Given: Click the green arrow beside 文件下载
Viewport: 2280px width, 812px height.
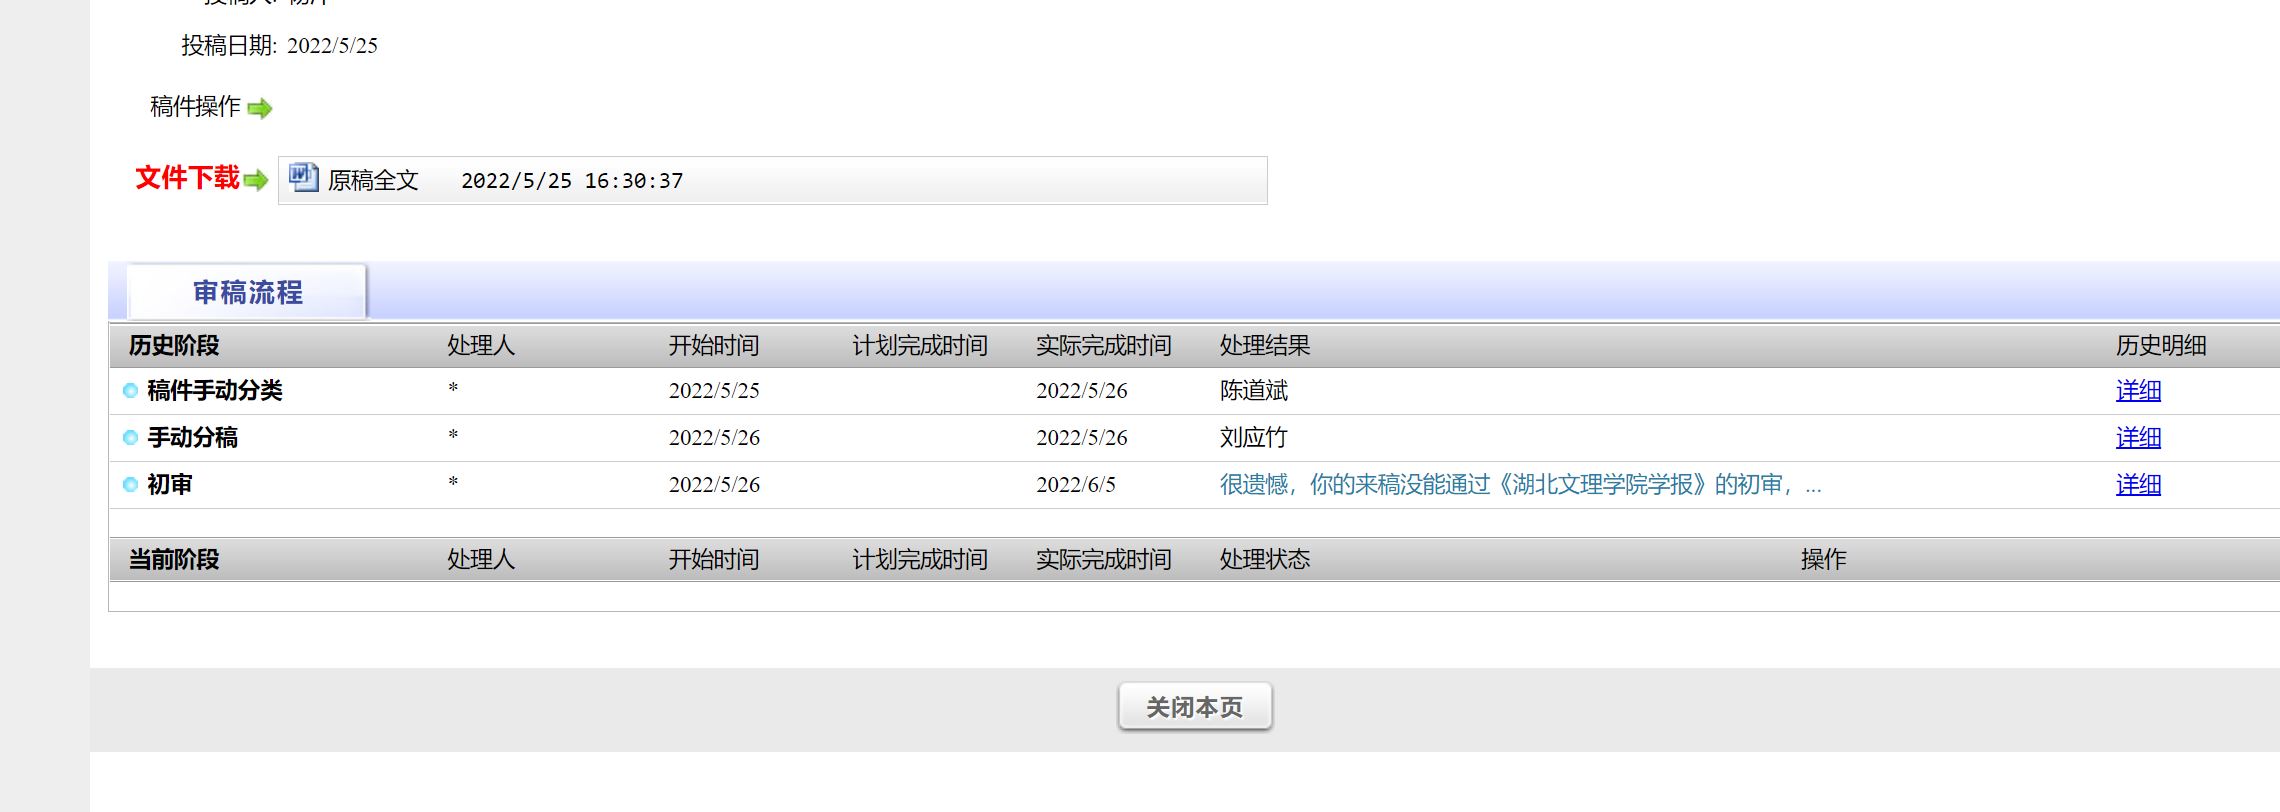Looking at the screenshot, I should (256, 180).
